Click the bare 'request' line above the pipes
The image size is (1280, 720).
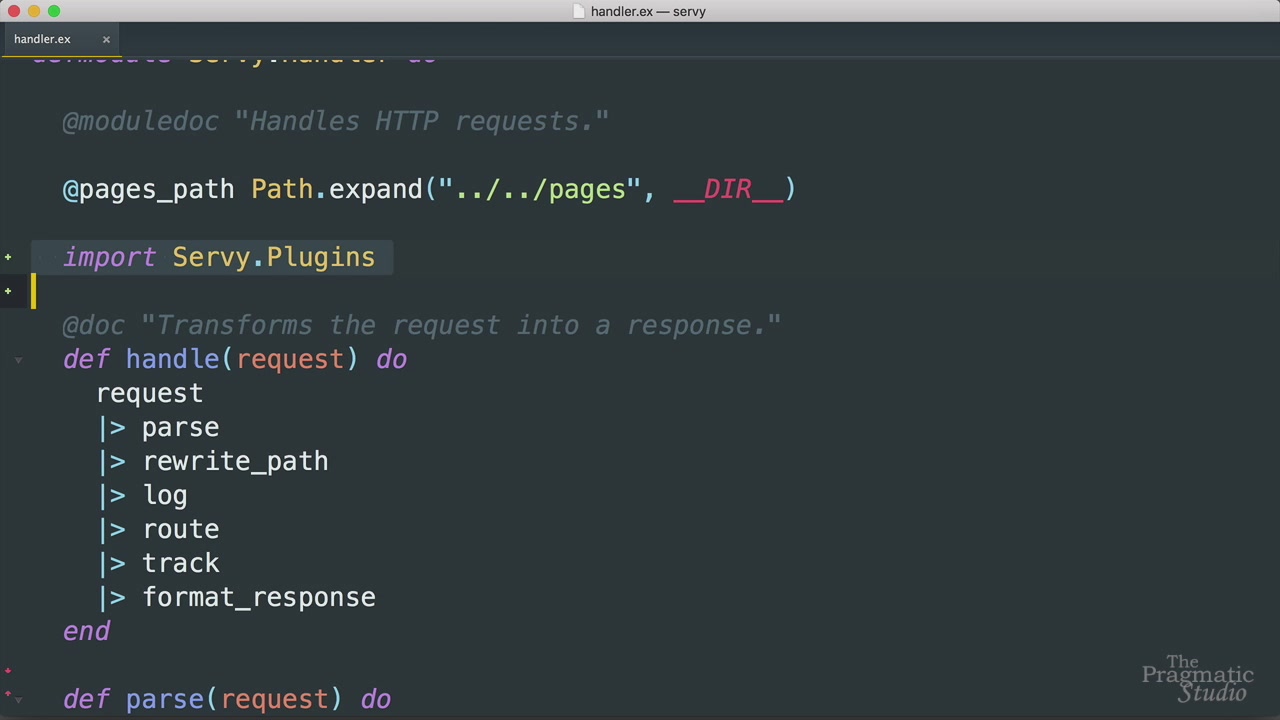pos(149,394)
